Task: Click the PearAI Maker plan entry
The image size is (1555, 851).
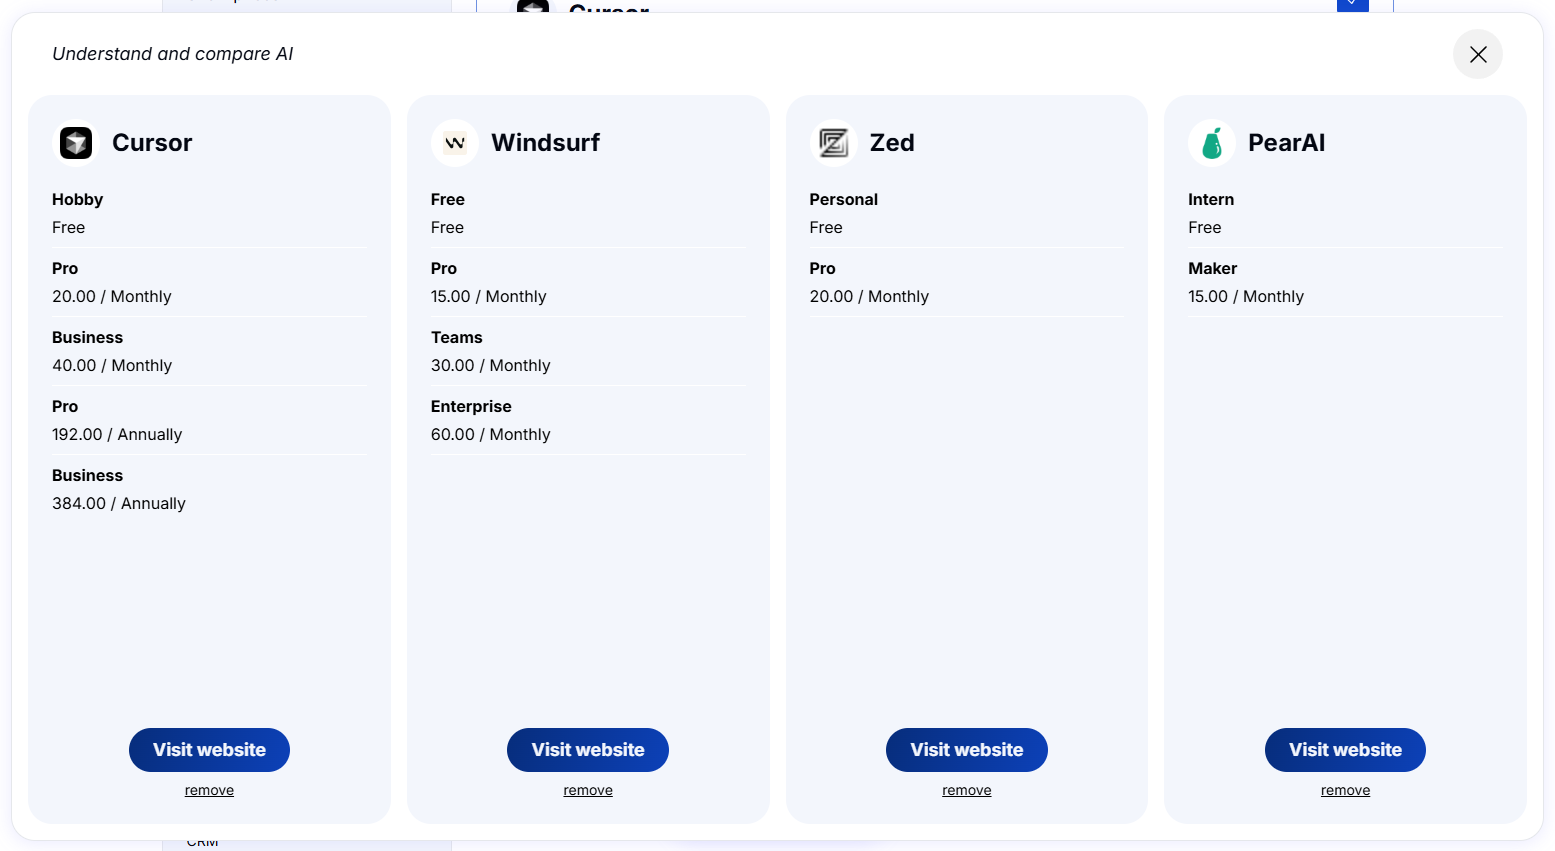Action: tap(1246, 282)
